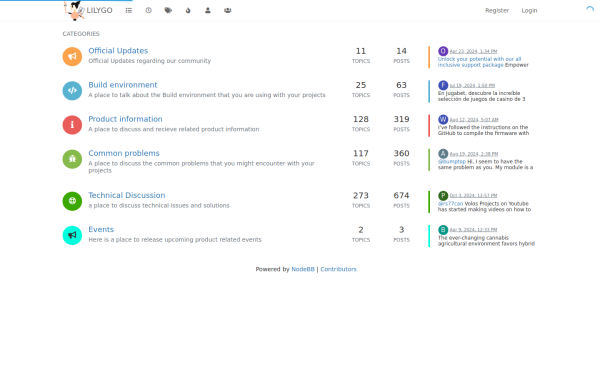Open the Popular flame icon

pos(188,10)
